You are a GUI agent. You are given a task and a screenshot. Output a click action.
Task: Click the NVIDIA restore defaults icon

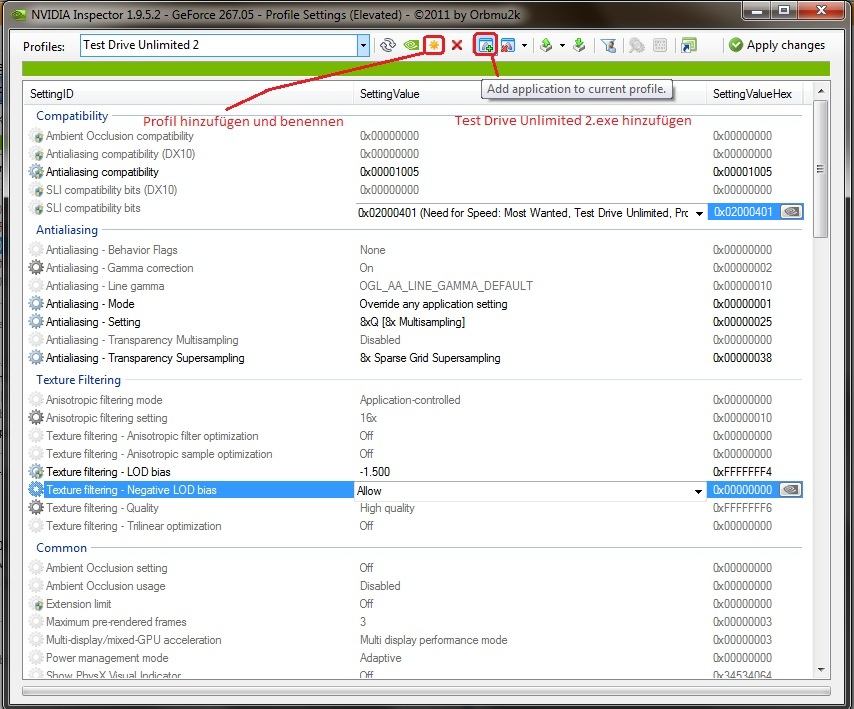[x=411, y=45]
